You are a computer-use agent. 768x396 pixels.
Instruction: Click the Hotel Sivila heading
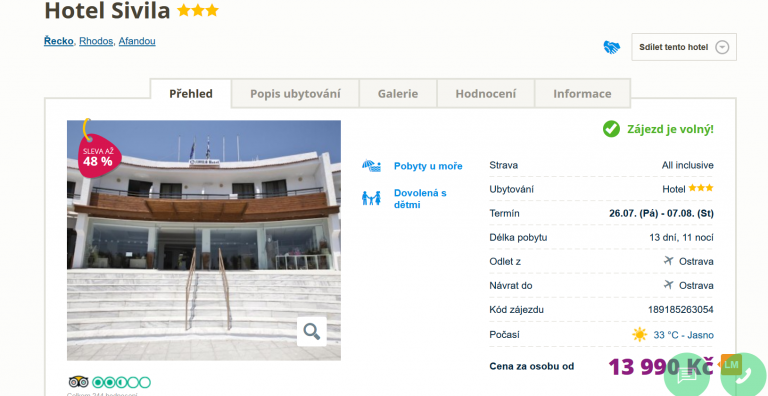(x=107, y=11)
